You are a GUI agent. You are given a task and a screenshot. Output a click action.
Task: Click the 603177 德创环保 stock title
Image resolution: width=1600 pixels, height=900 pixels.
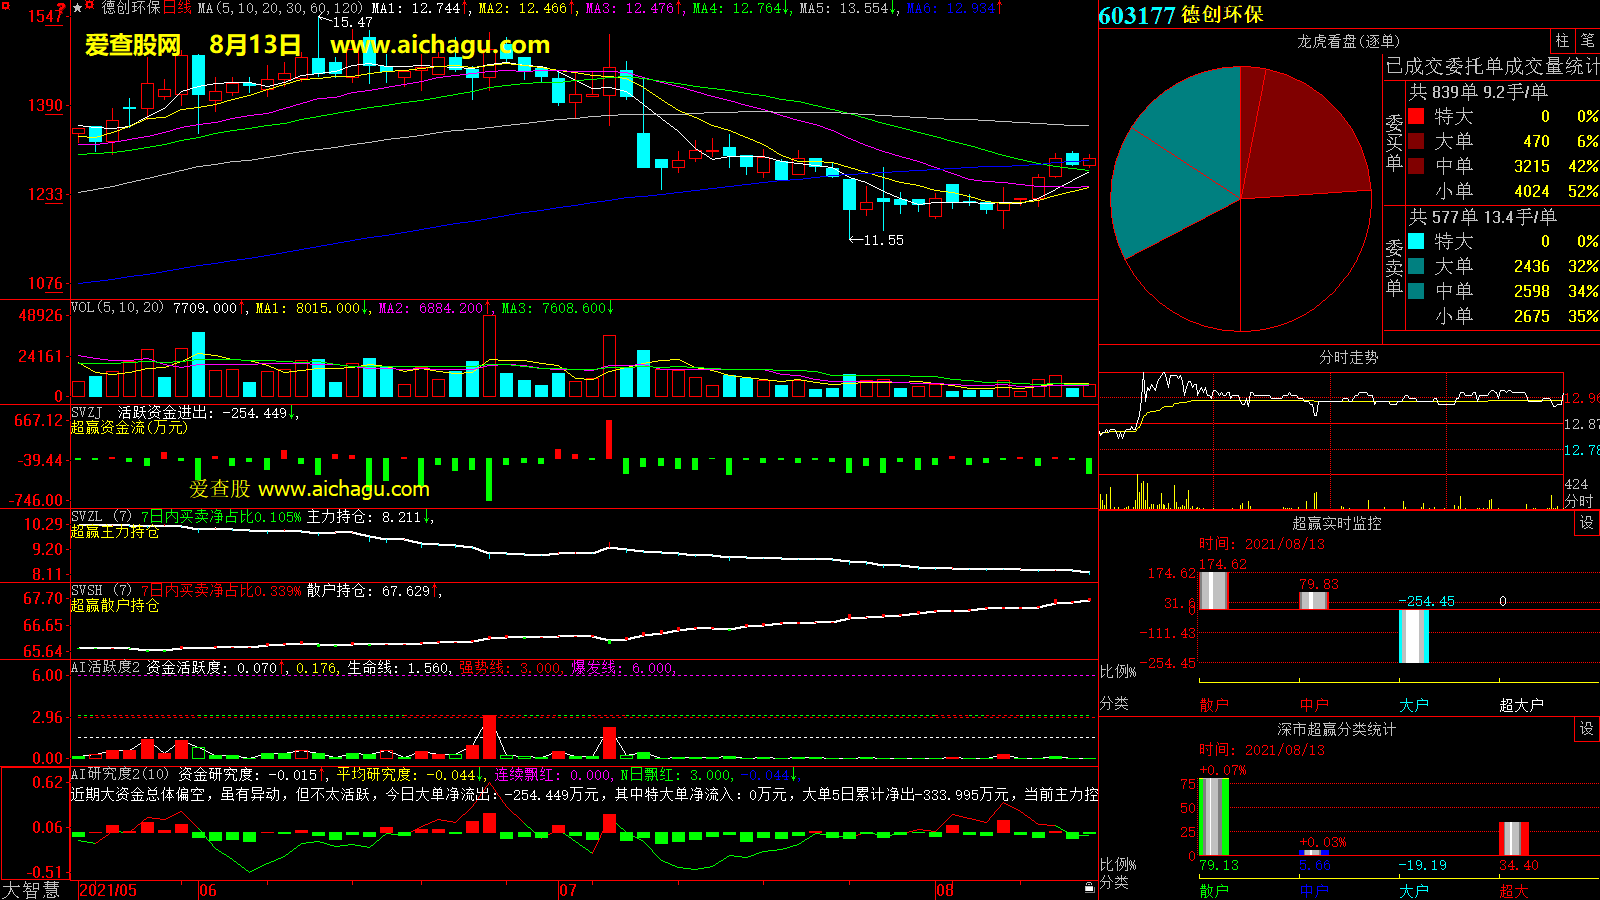[1180, 15]
